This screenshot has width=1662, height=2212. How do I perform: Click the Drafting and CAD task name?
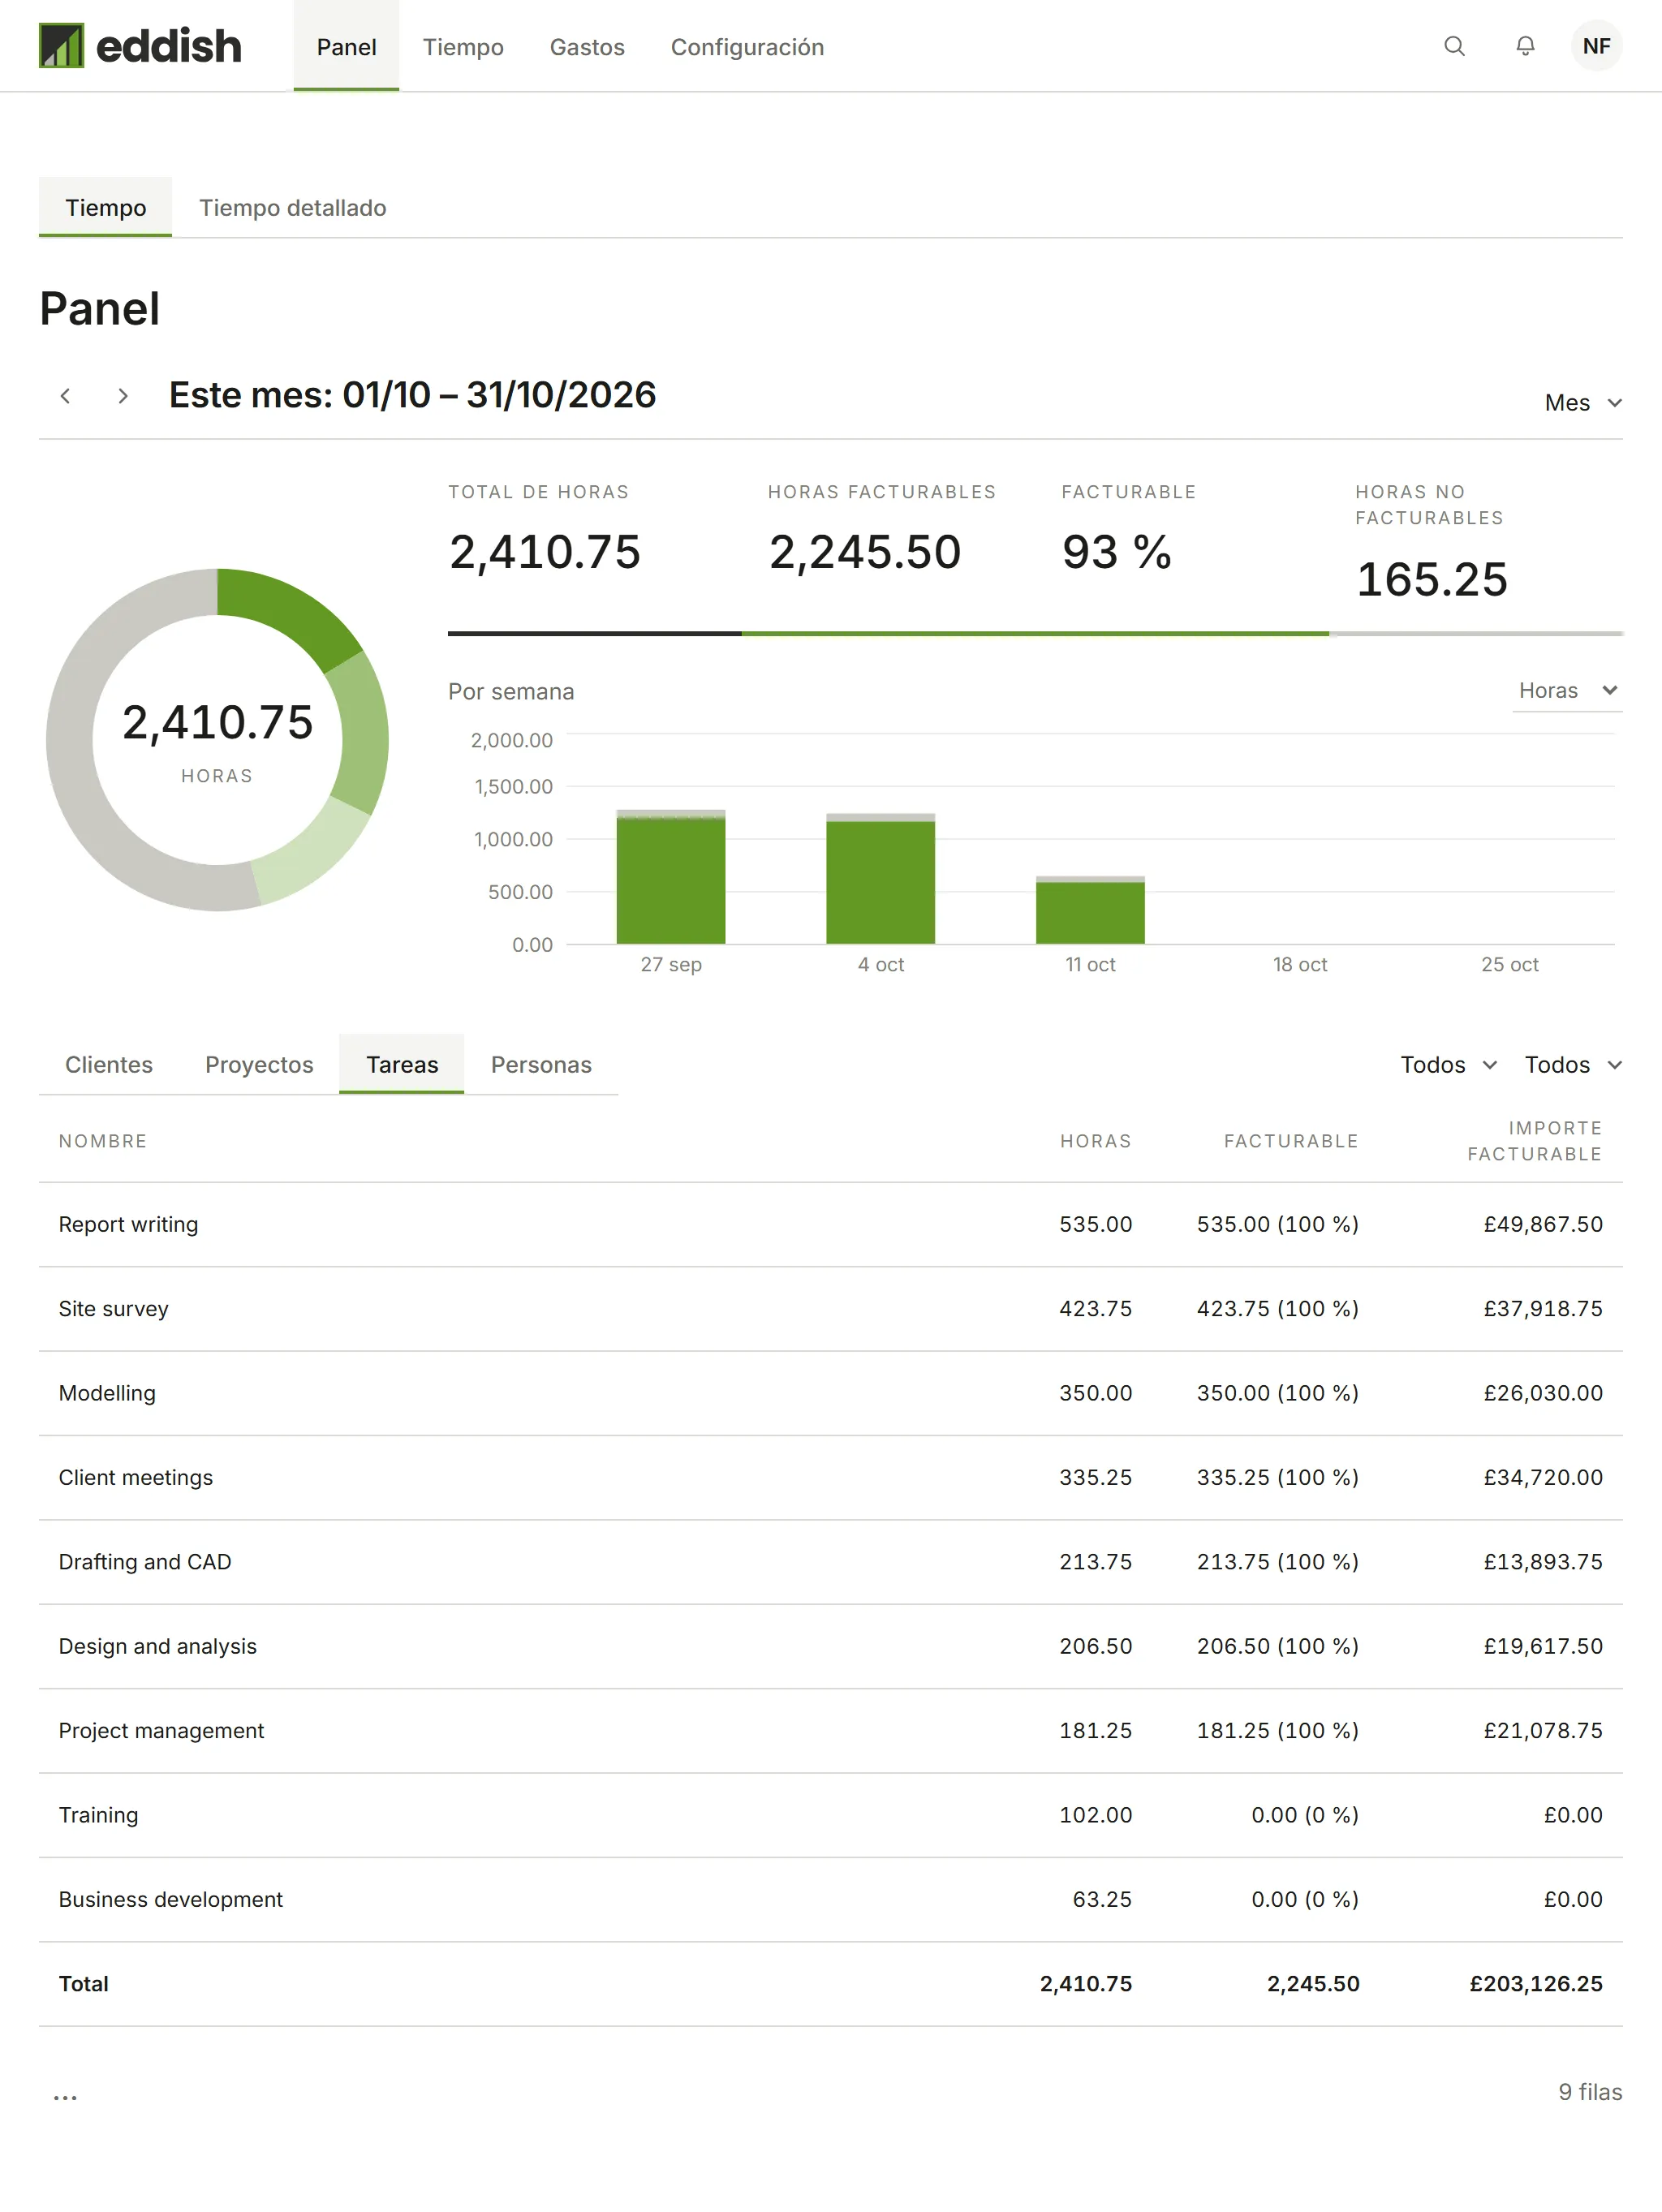click(144, 1562)
